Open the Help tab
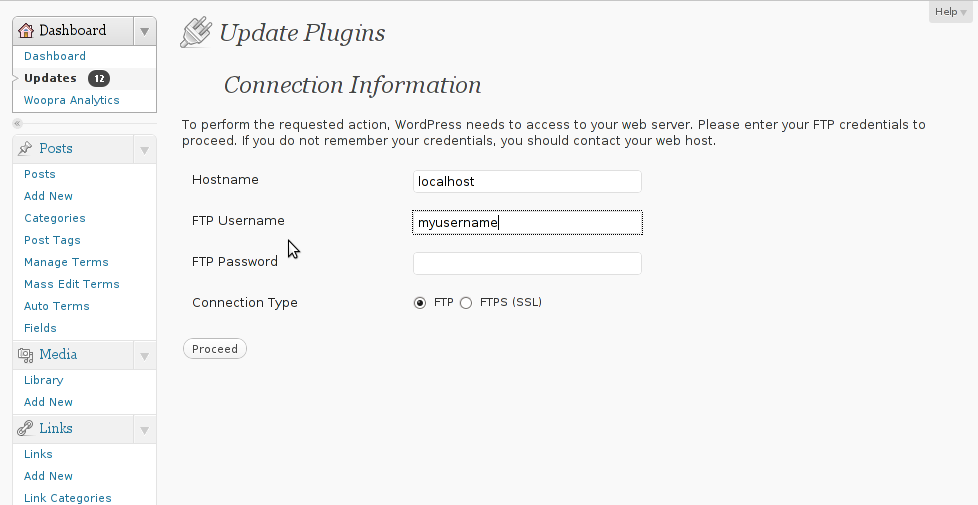The image size is (978, 505). pyautogui.click(x=951, y=11)
